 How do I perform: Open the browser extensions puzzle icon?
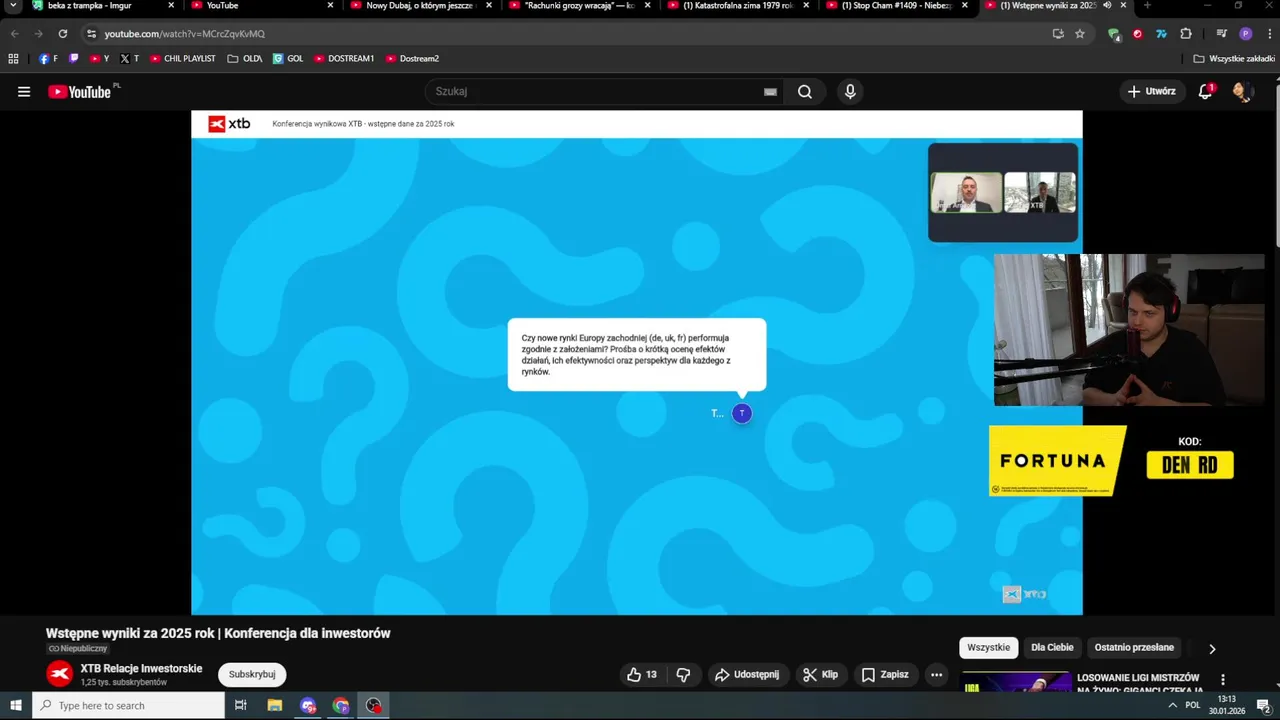click(x=1186, y=33)
